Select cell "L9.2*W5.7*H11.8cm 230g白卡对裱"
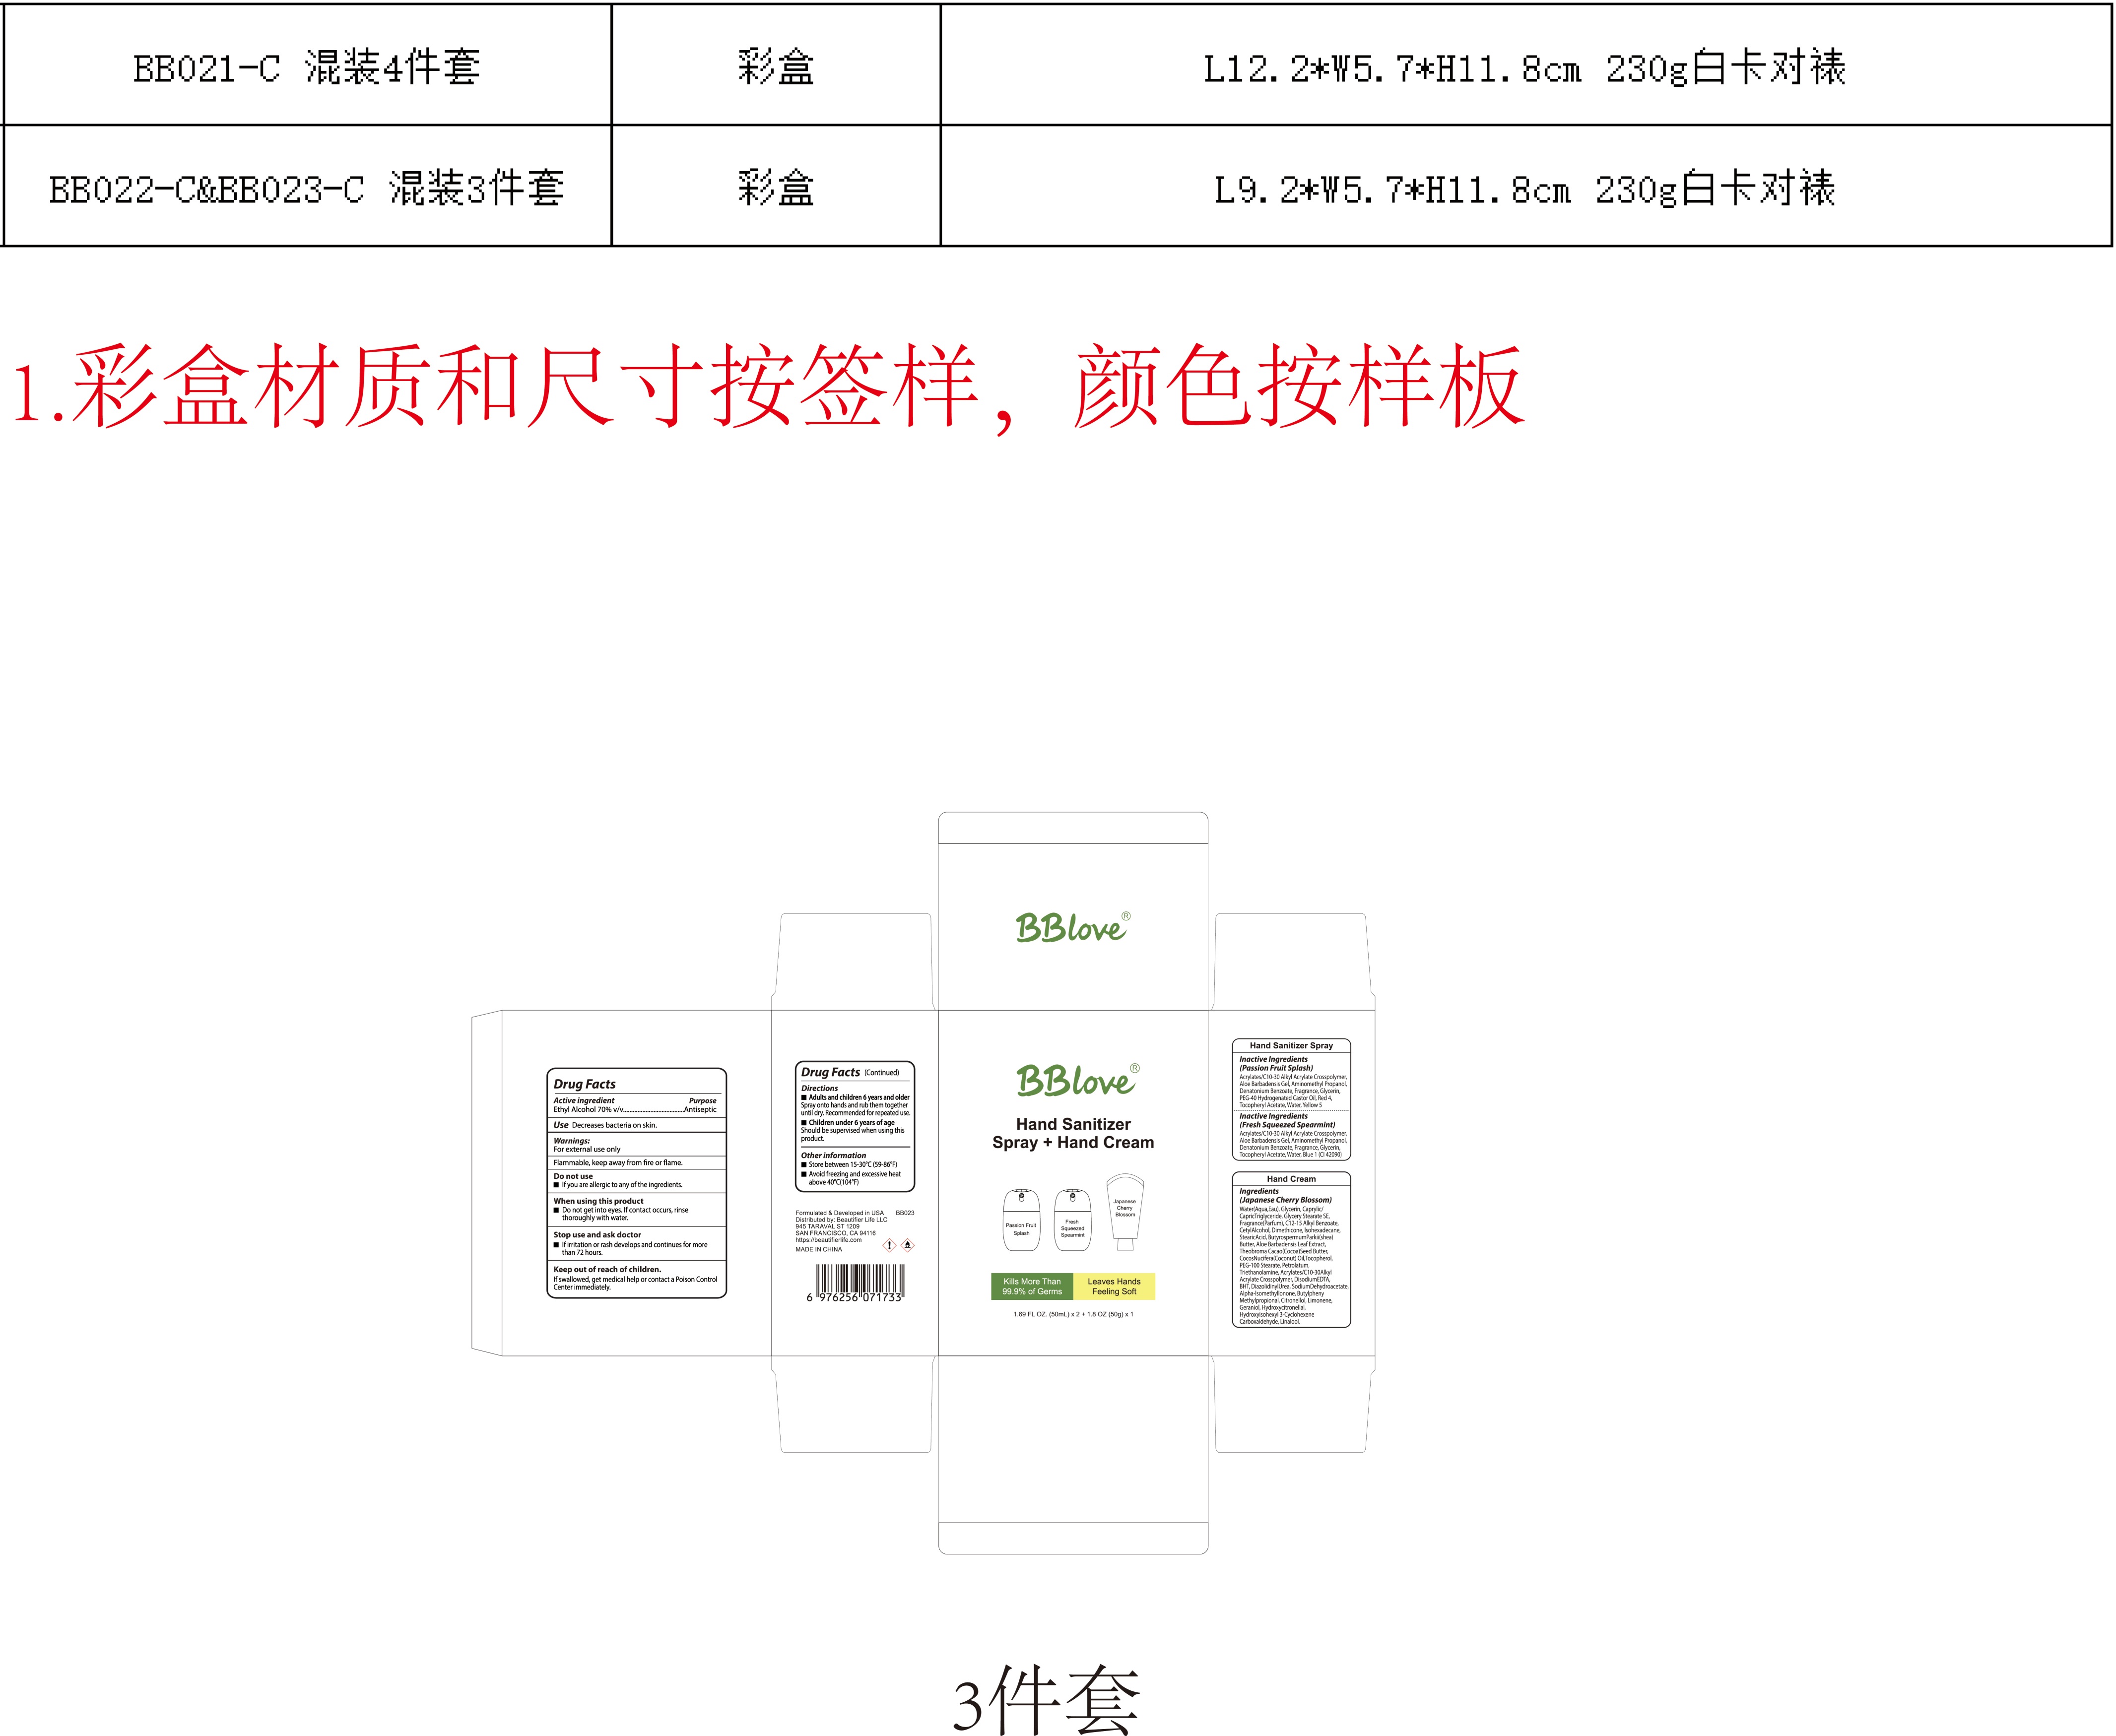 1525,187
